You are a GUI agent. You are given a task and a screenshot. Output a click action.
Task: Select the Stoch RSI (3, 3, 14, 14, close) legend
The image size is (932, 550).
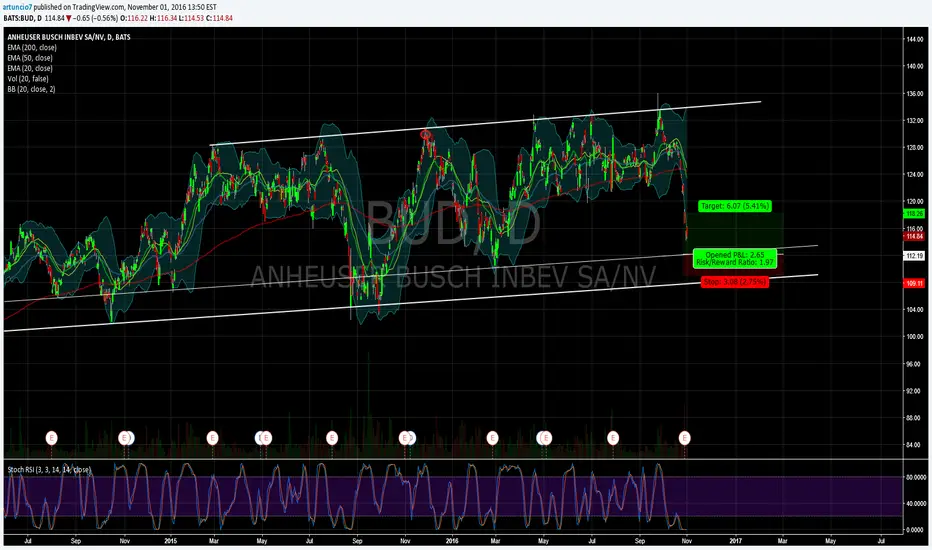pyautogui.click(x=49, y=470)
